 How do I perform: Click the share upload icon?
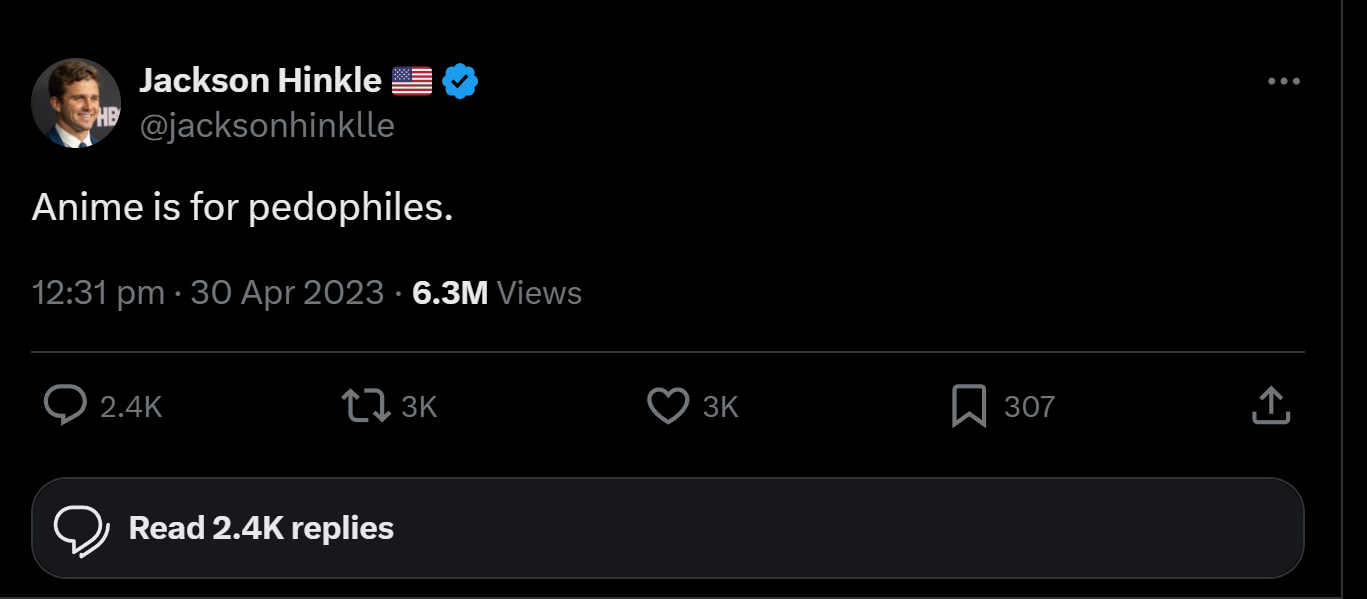pos(1271,406)
